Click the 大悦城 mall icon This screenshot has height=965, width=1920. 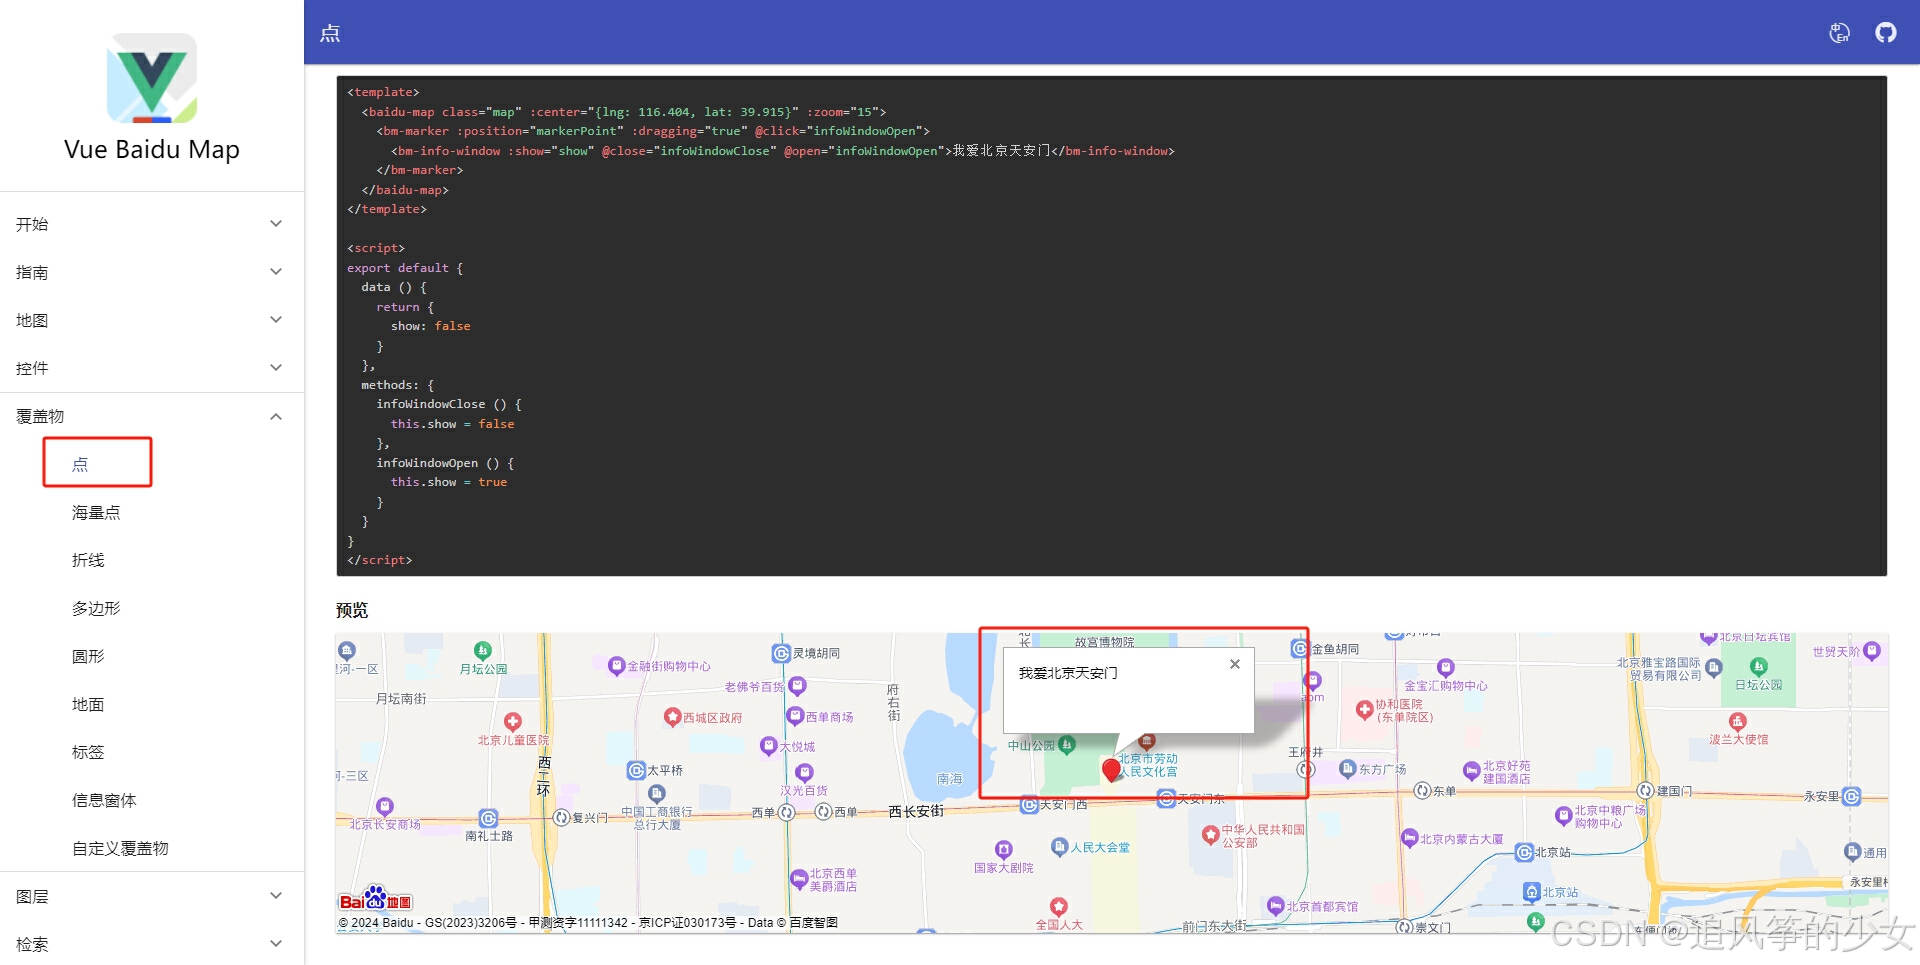coord(768,746)
